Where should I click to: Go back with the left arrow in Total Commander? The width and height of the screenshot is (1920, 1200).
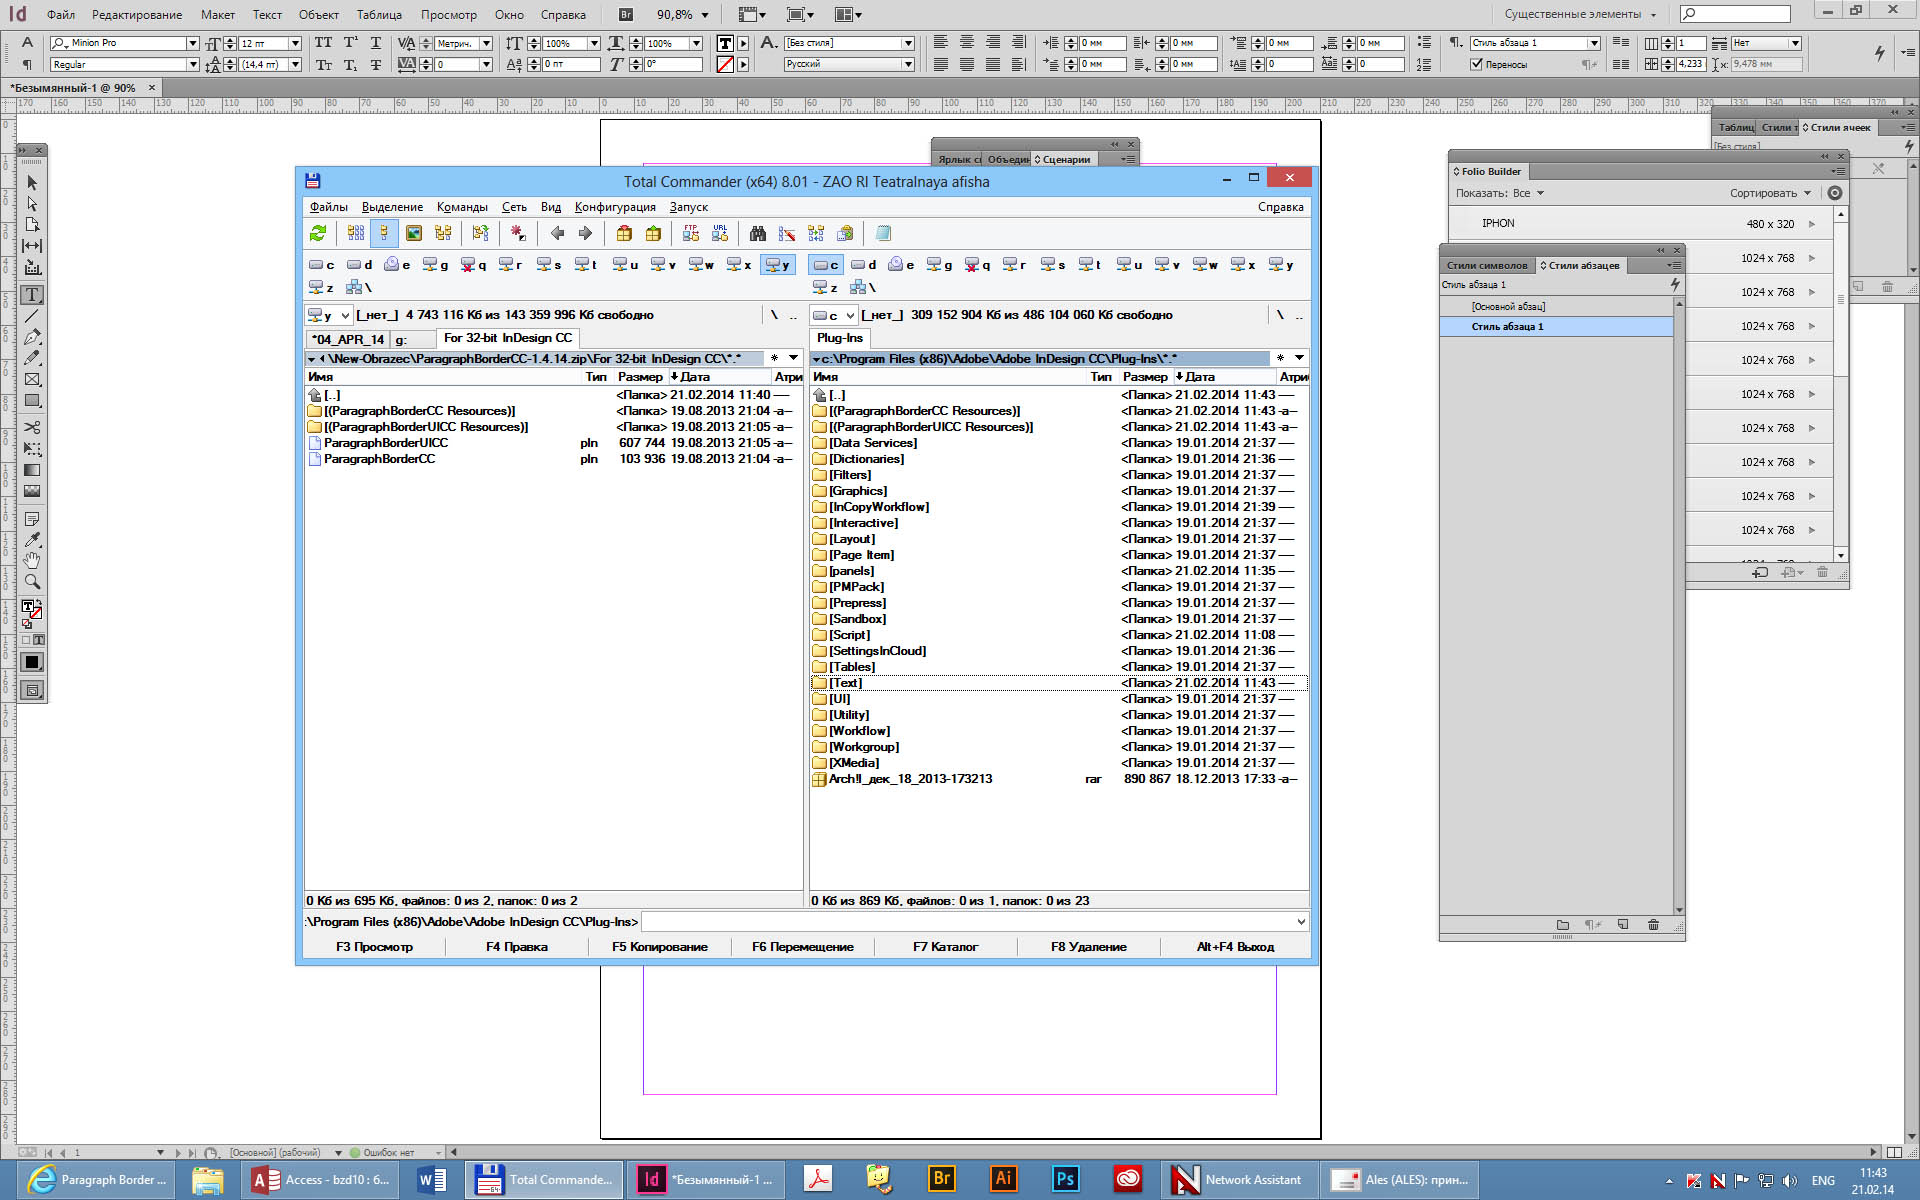(x=557, y=233)
